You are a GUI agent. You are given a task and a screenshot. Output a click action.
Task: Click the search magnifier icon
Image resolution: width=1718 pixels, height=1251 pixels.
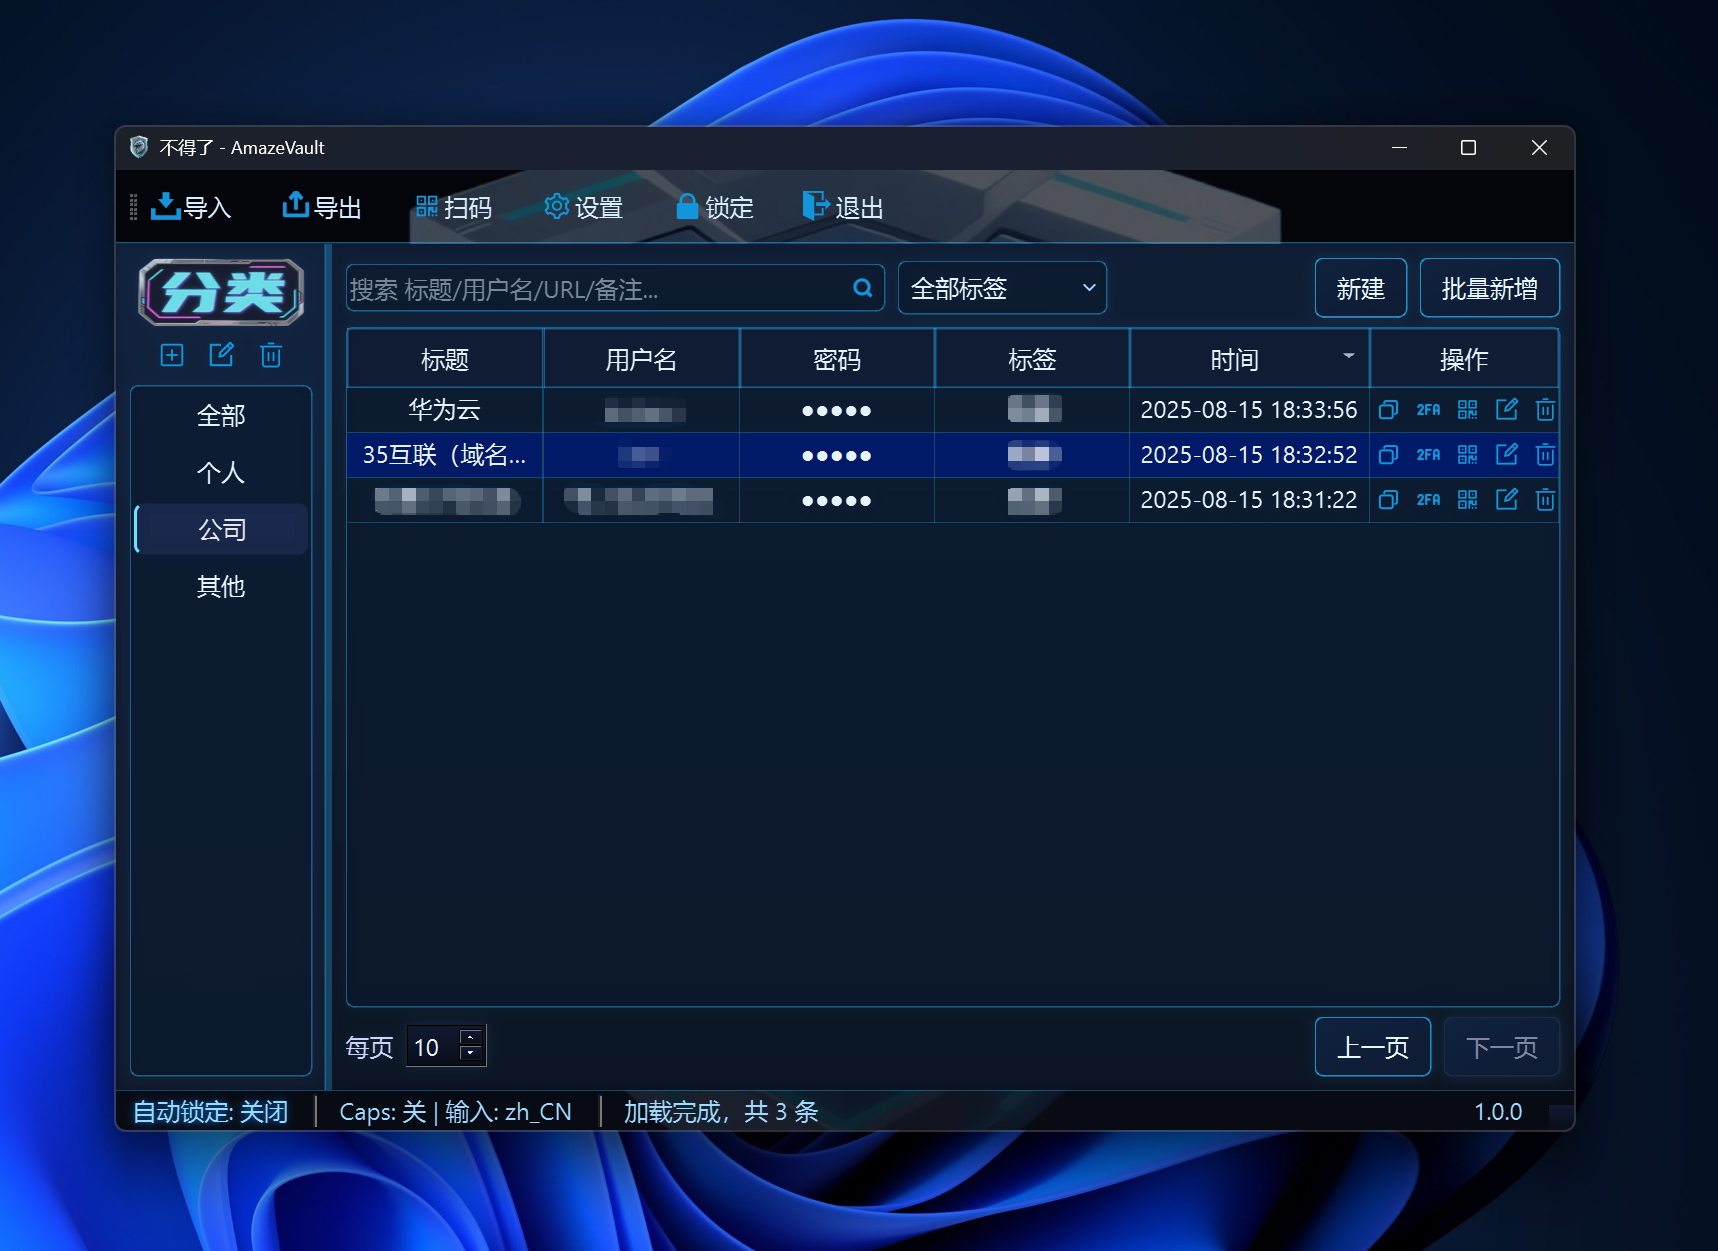click(863, 288)
